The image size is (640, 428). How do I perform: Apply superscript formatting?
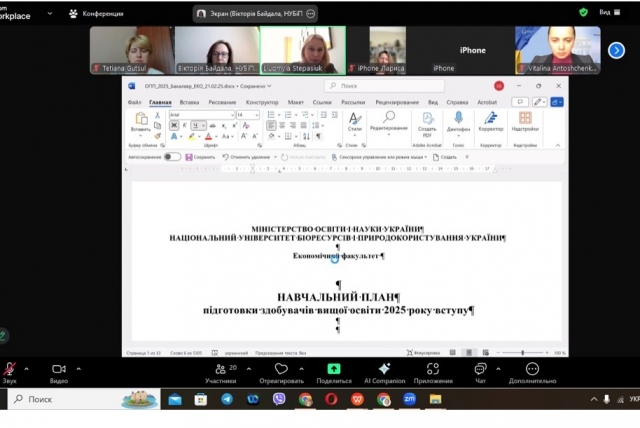[235, 125]
